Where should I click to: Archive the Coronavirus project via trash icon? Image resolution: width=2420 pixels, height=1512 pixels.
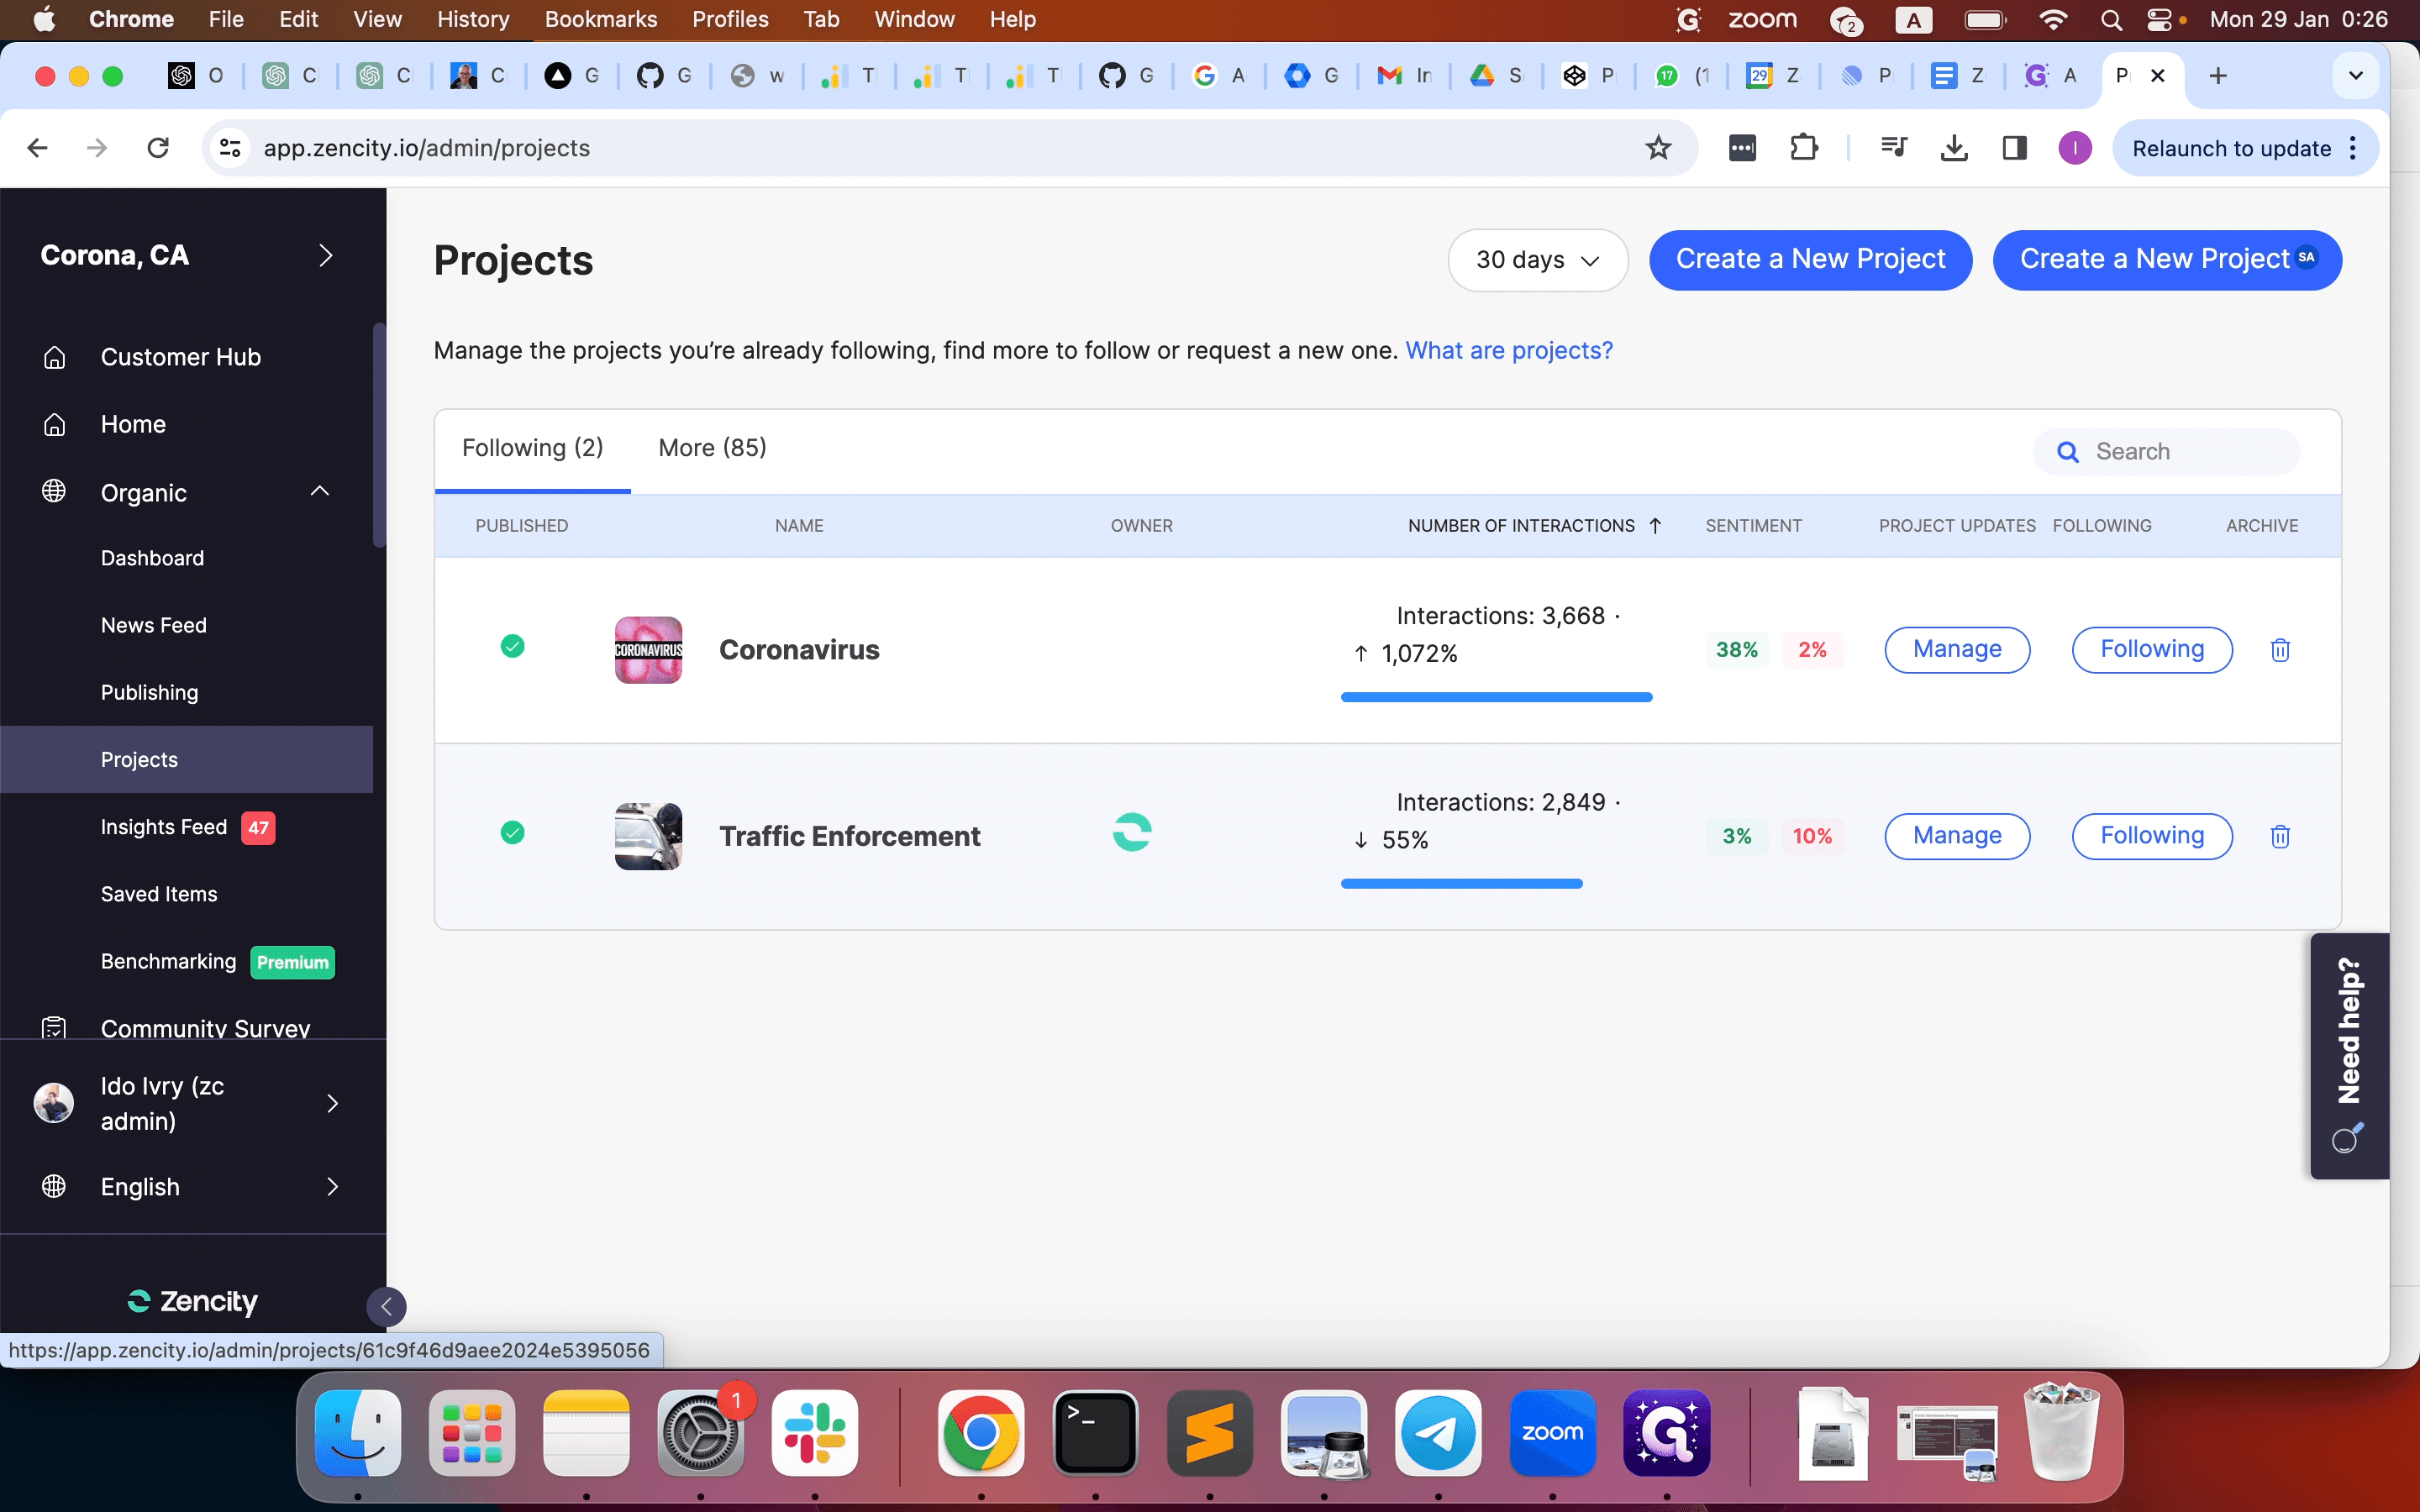2280,650
